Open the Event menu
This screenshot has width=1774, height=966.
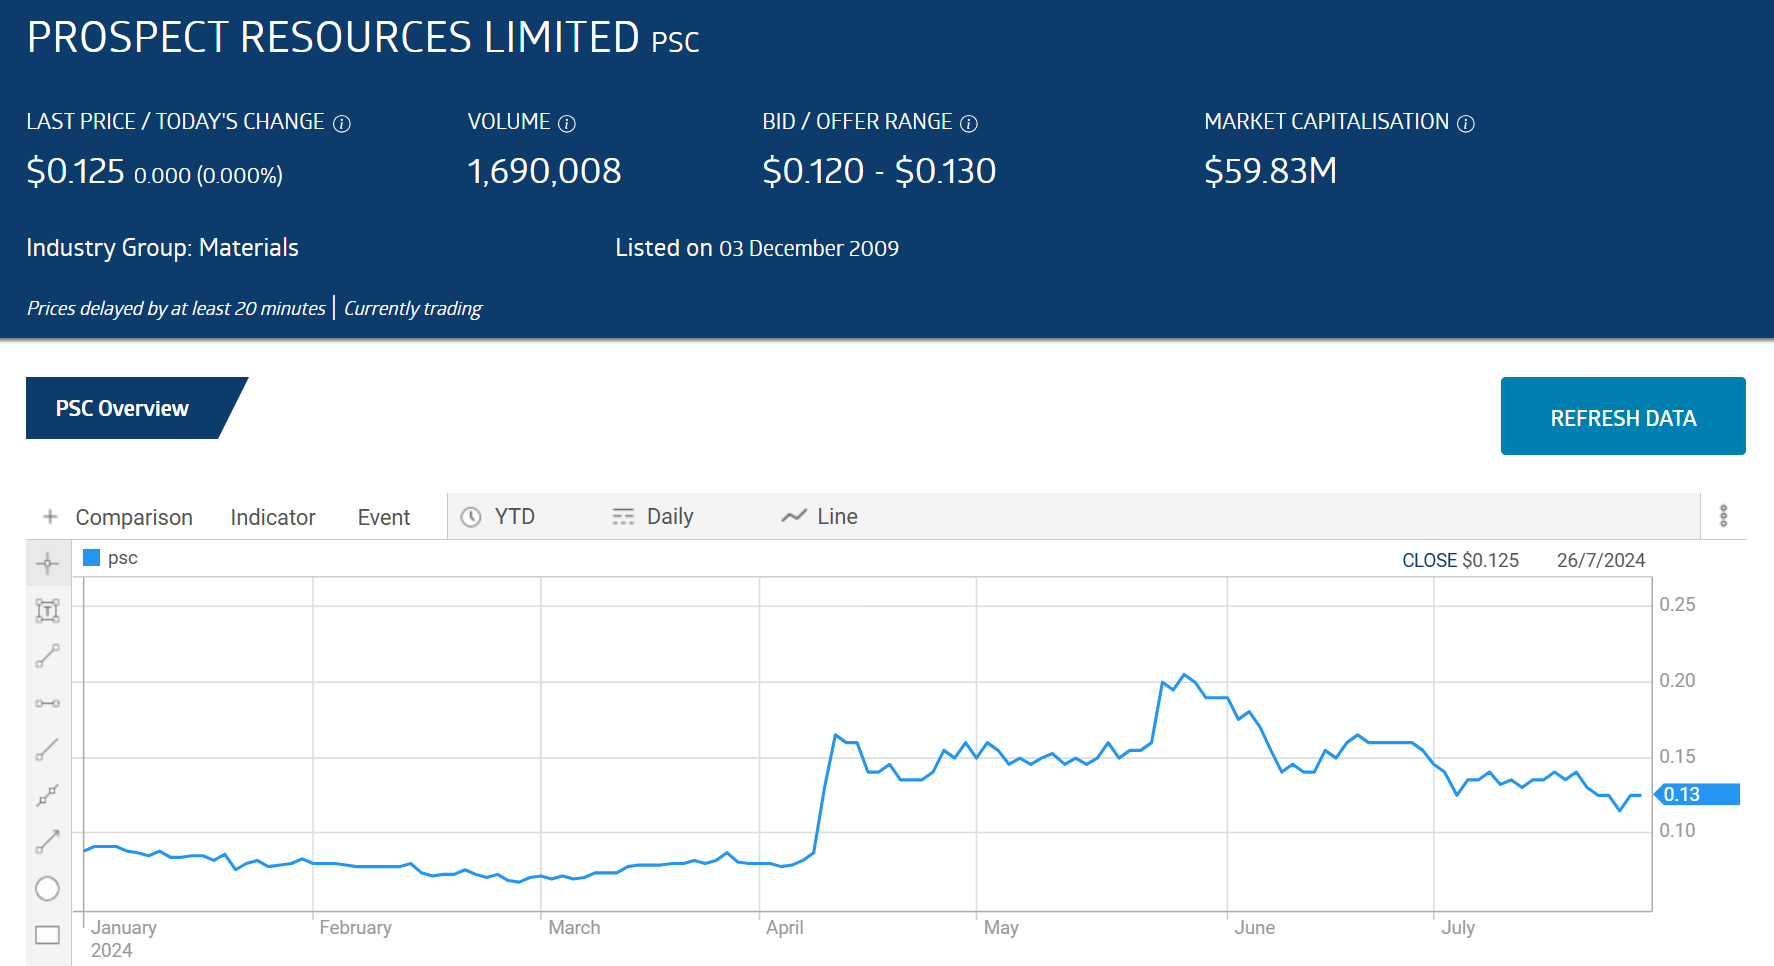click(x=384, y=517)
